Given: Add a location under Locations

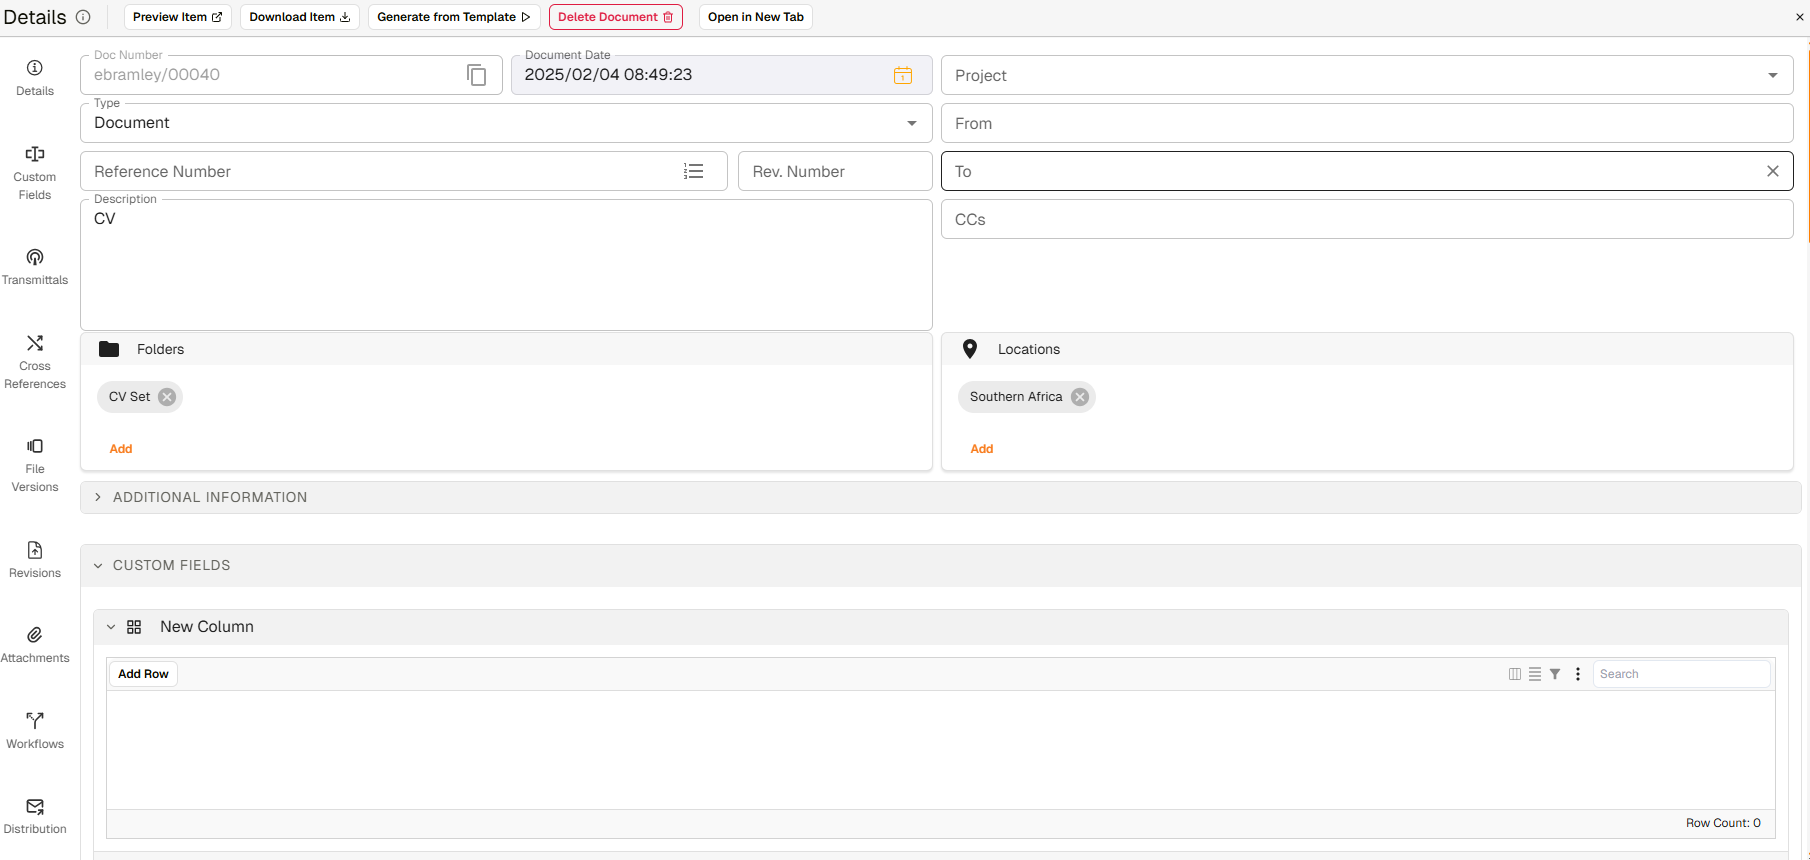Looking at the screenshot, I should (982, 449).
